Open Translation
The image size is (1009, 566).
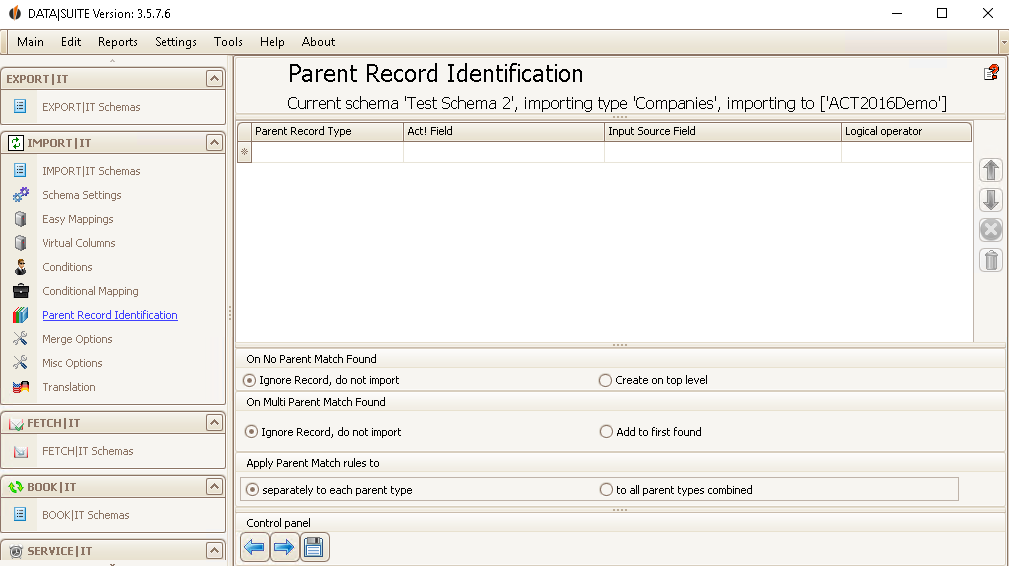pyautogui.click(x=69, y=387)
